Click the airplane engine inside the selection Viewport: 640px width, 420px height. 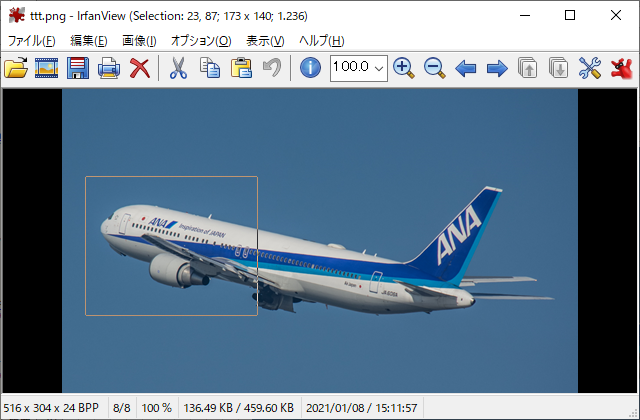point(178,271)
